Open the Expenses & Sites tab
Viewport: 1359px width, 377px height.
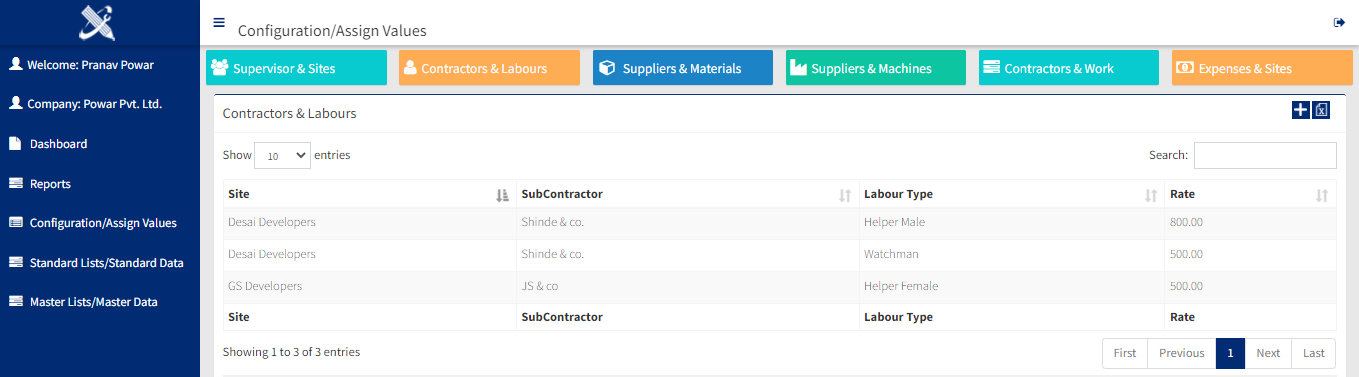click(1262, 68)
